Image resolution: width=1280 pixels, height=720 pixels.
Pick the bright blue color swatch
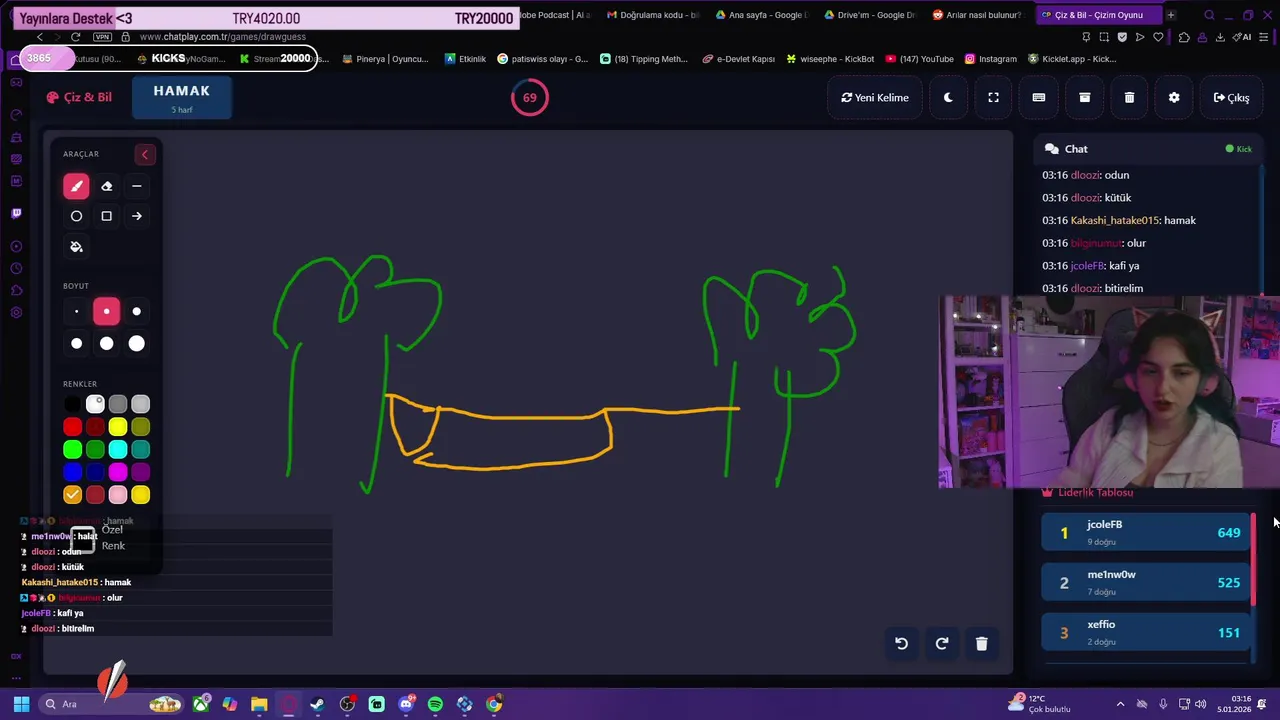72,472
